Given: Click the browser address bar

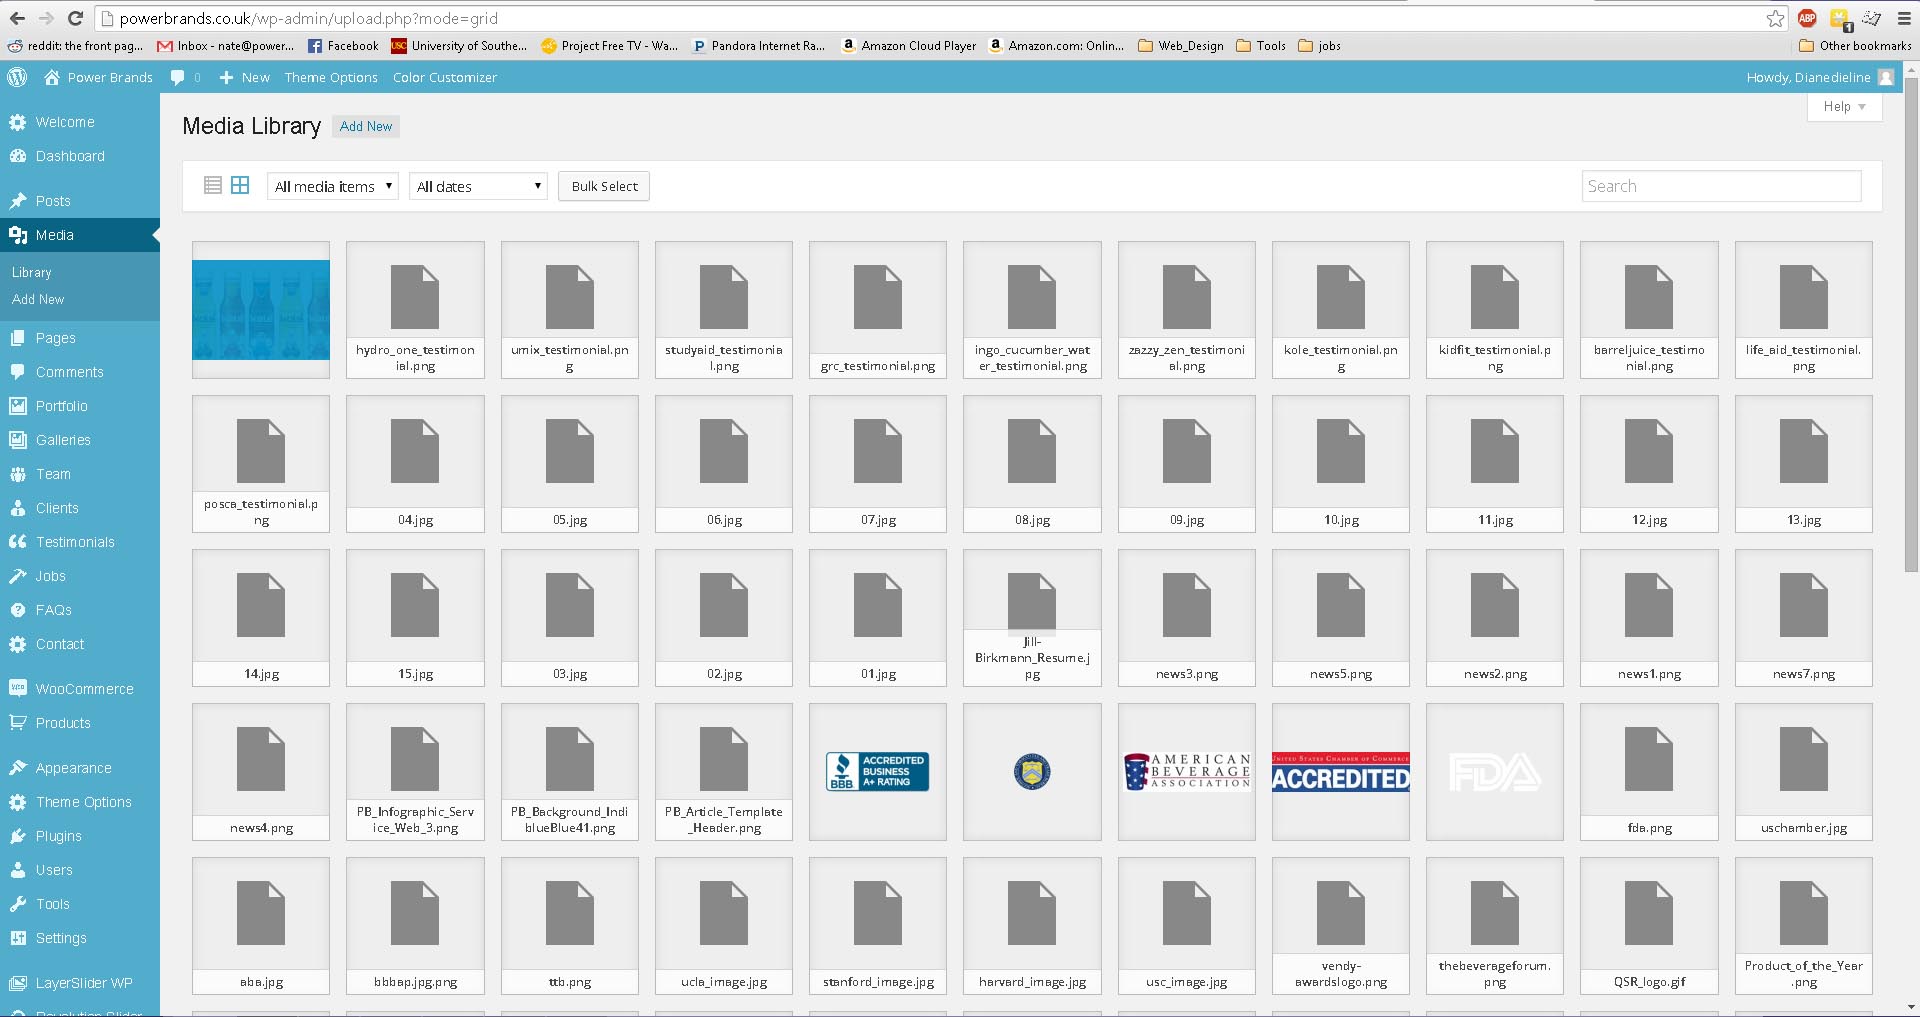Looking at the screenshot, I should pos(930,18).
